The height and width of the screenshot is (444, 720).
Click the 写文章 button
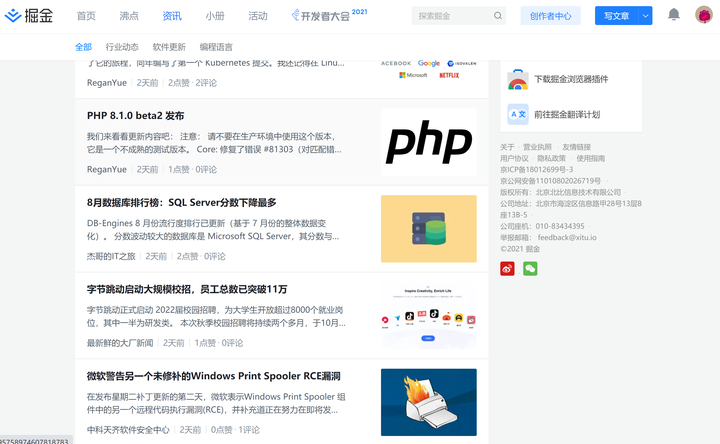617,16
